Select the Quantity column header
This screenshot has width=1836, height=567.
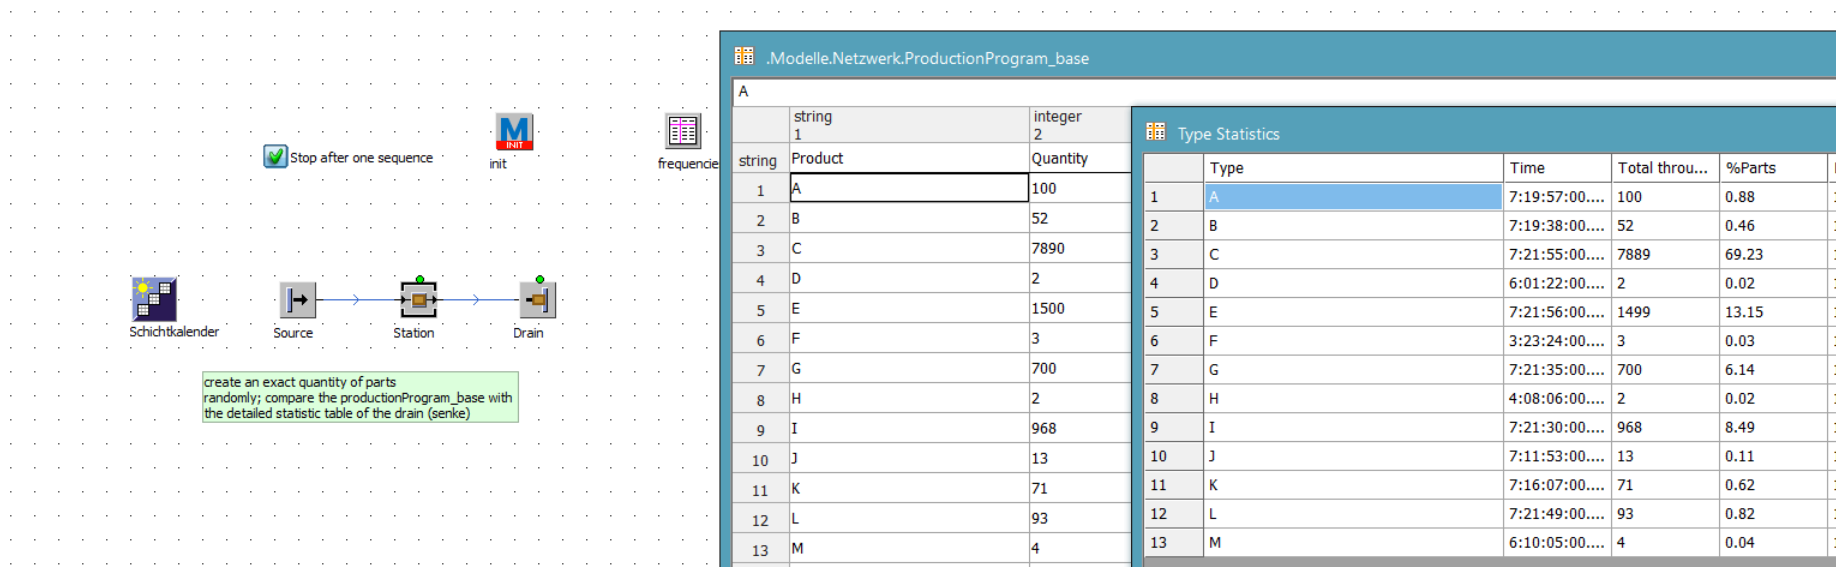tap(1078, 158)
